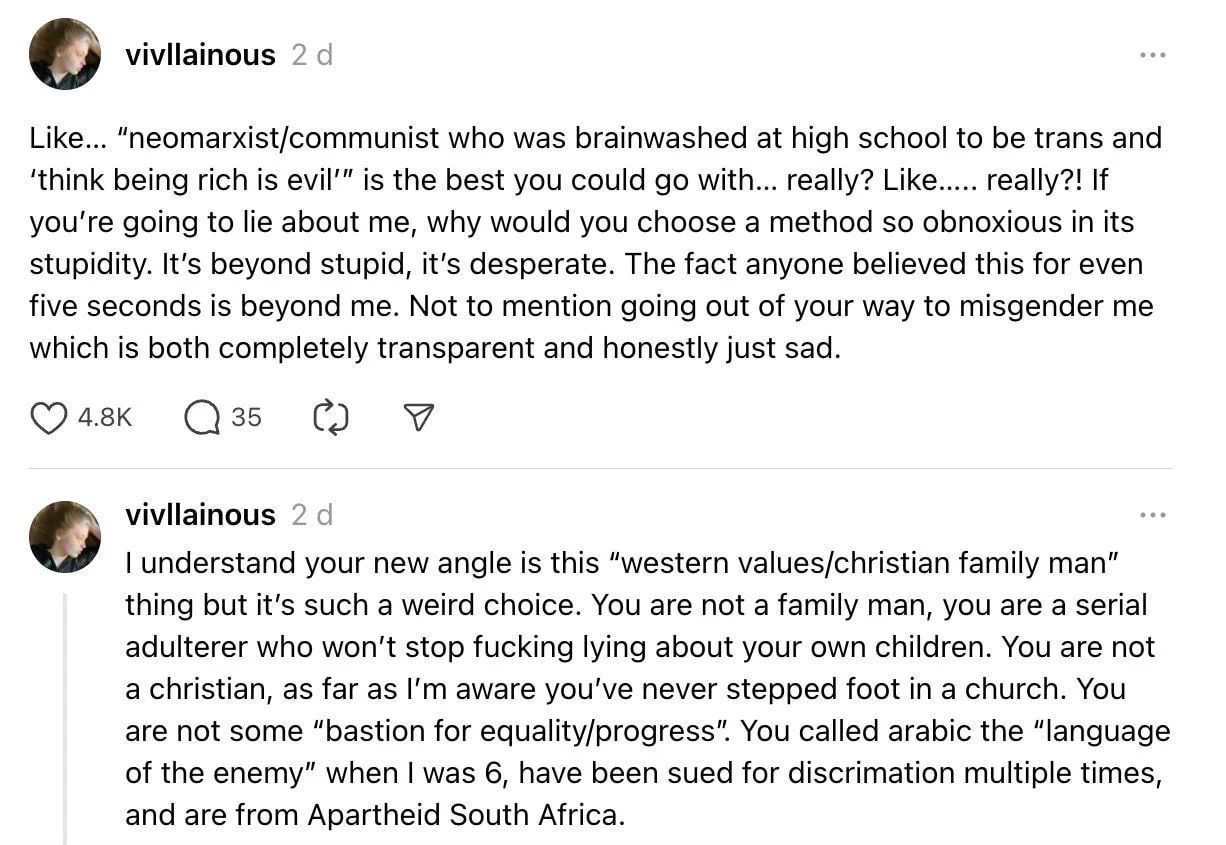Click the vivllainous username on the second post
1226x845 pixels.
200,515
